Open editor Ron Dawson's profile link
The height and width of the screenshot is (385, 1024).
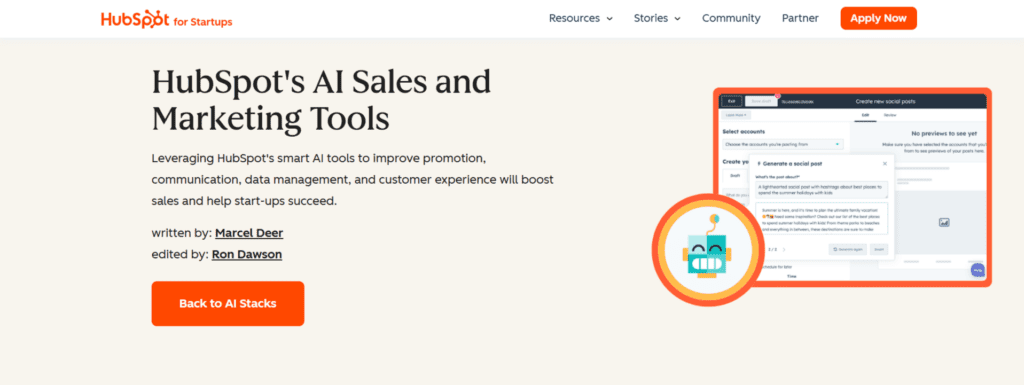point(247,254)
